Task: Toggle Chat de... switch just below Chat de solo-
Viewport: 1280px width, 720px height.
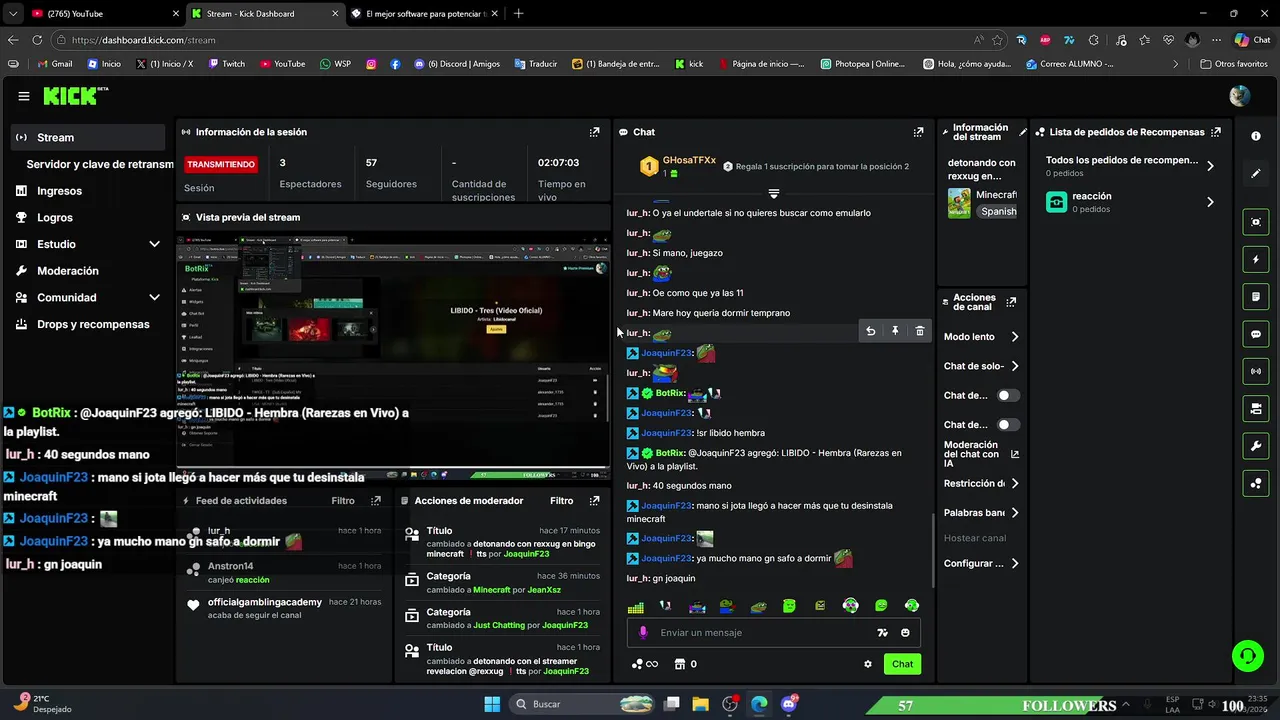Action: click(1008, 396)
